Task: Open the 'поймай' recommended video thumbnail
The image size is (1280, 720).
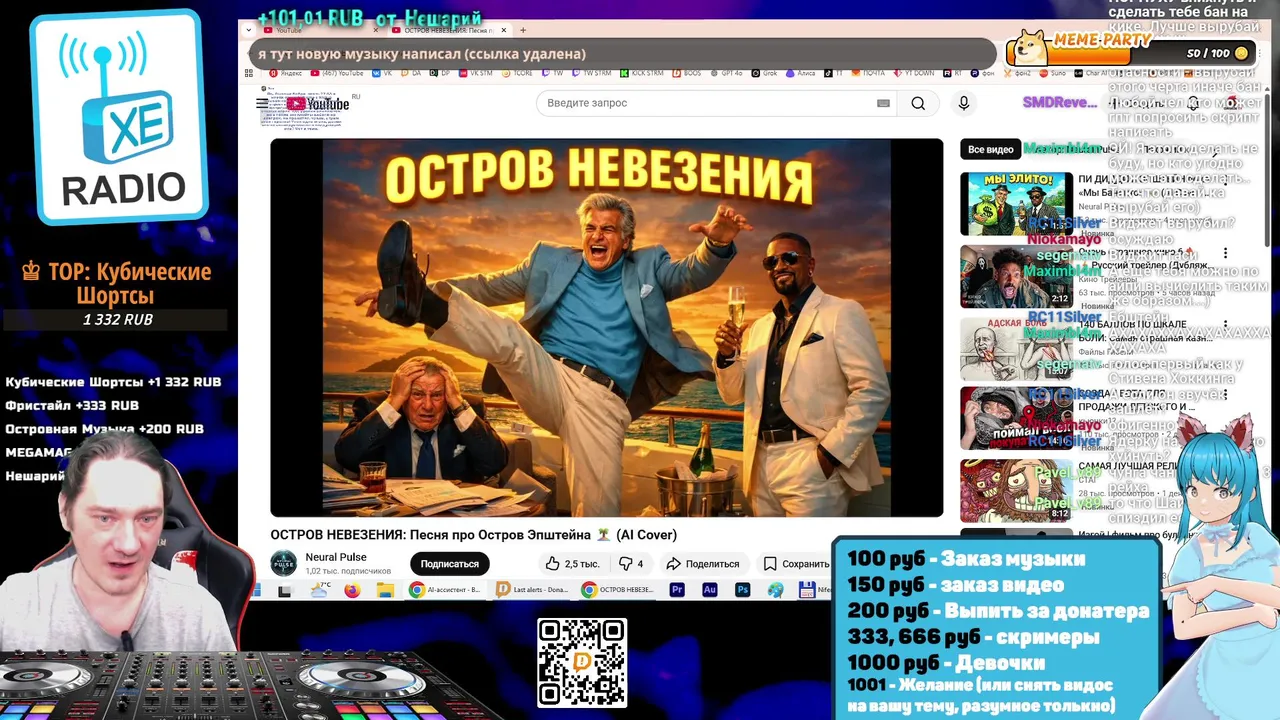Action: [x=1016, y=419]
